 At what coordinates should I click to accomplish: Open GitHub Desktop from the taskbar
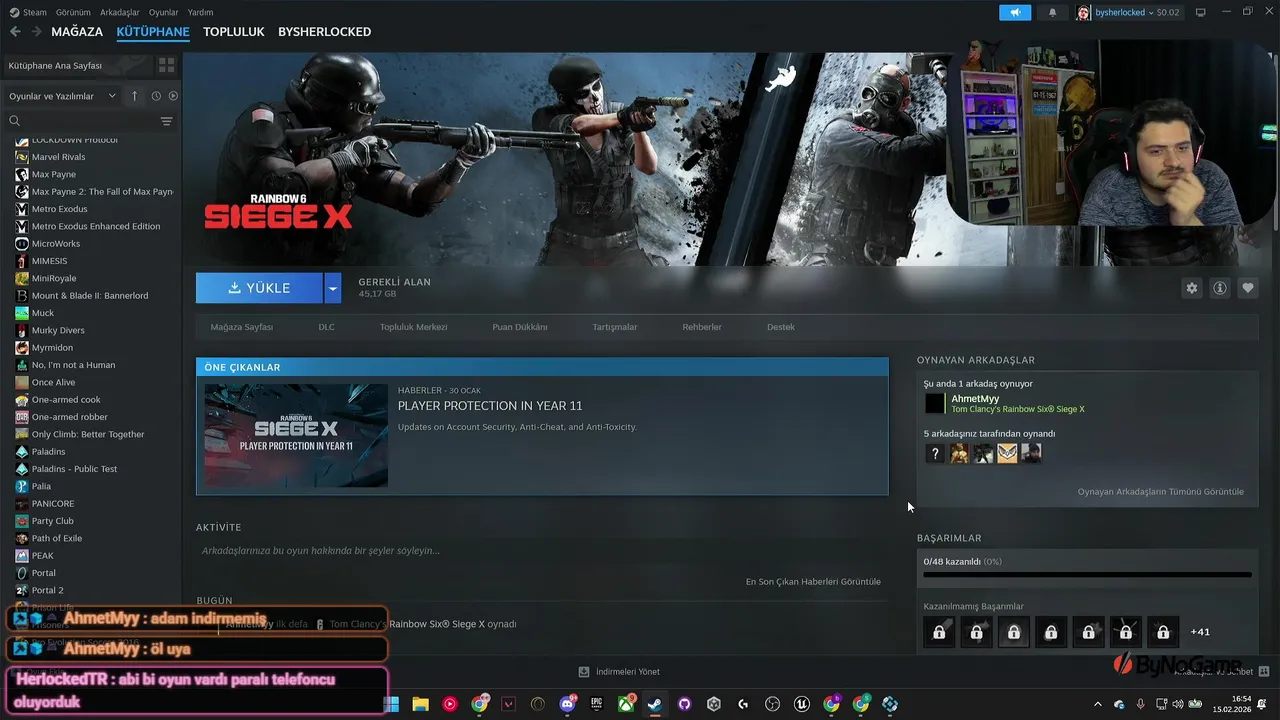(685, 704)
